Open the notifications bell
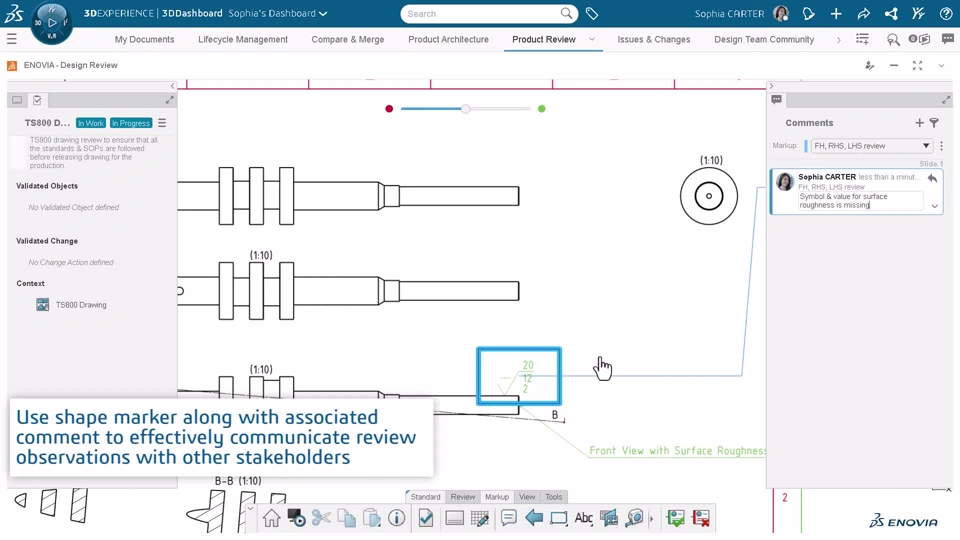 (x=808, y=13)
